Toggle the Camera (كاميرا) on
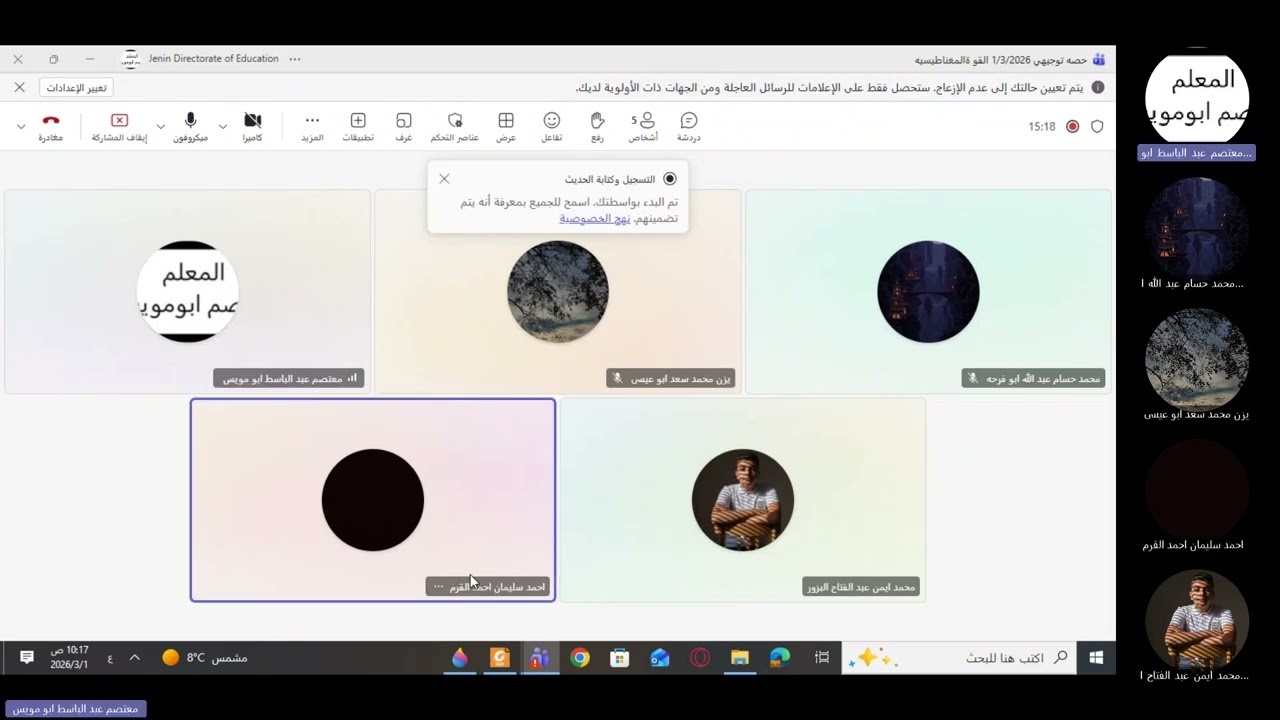The width and height of the screenshot is (1280, 720). 252,127
